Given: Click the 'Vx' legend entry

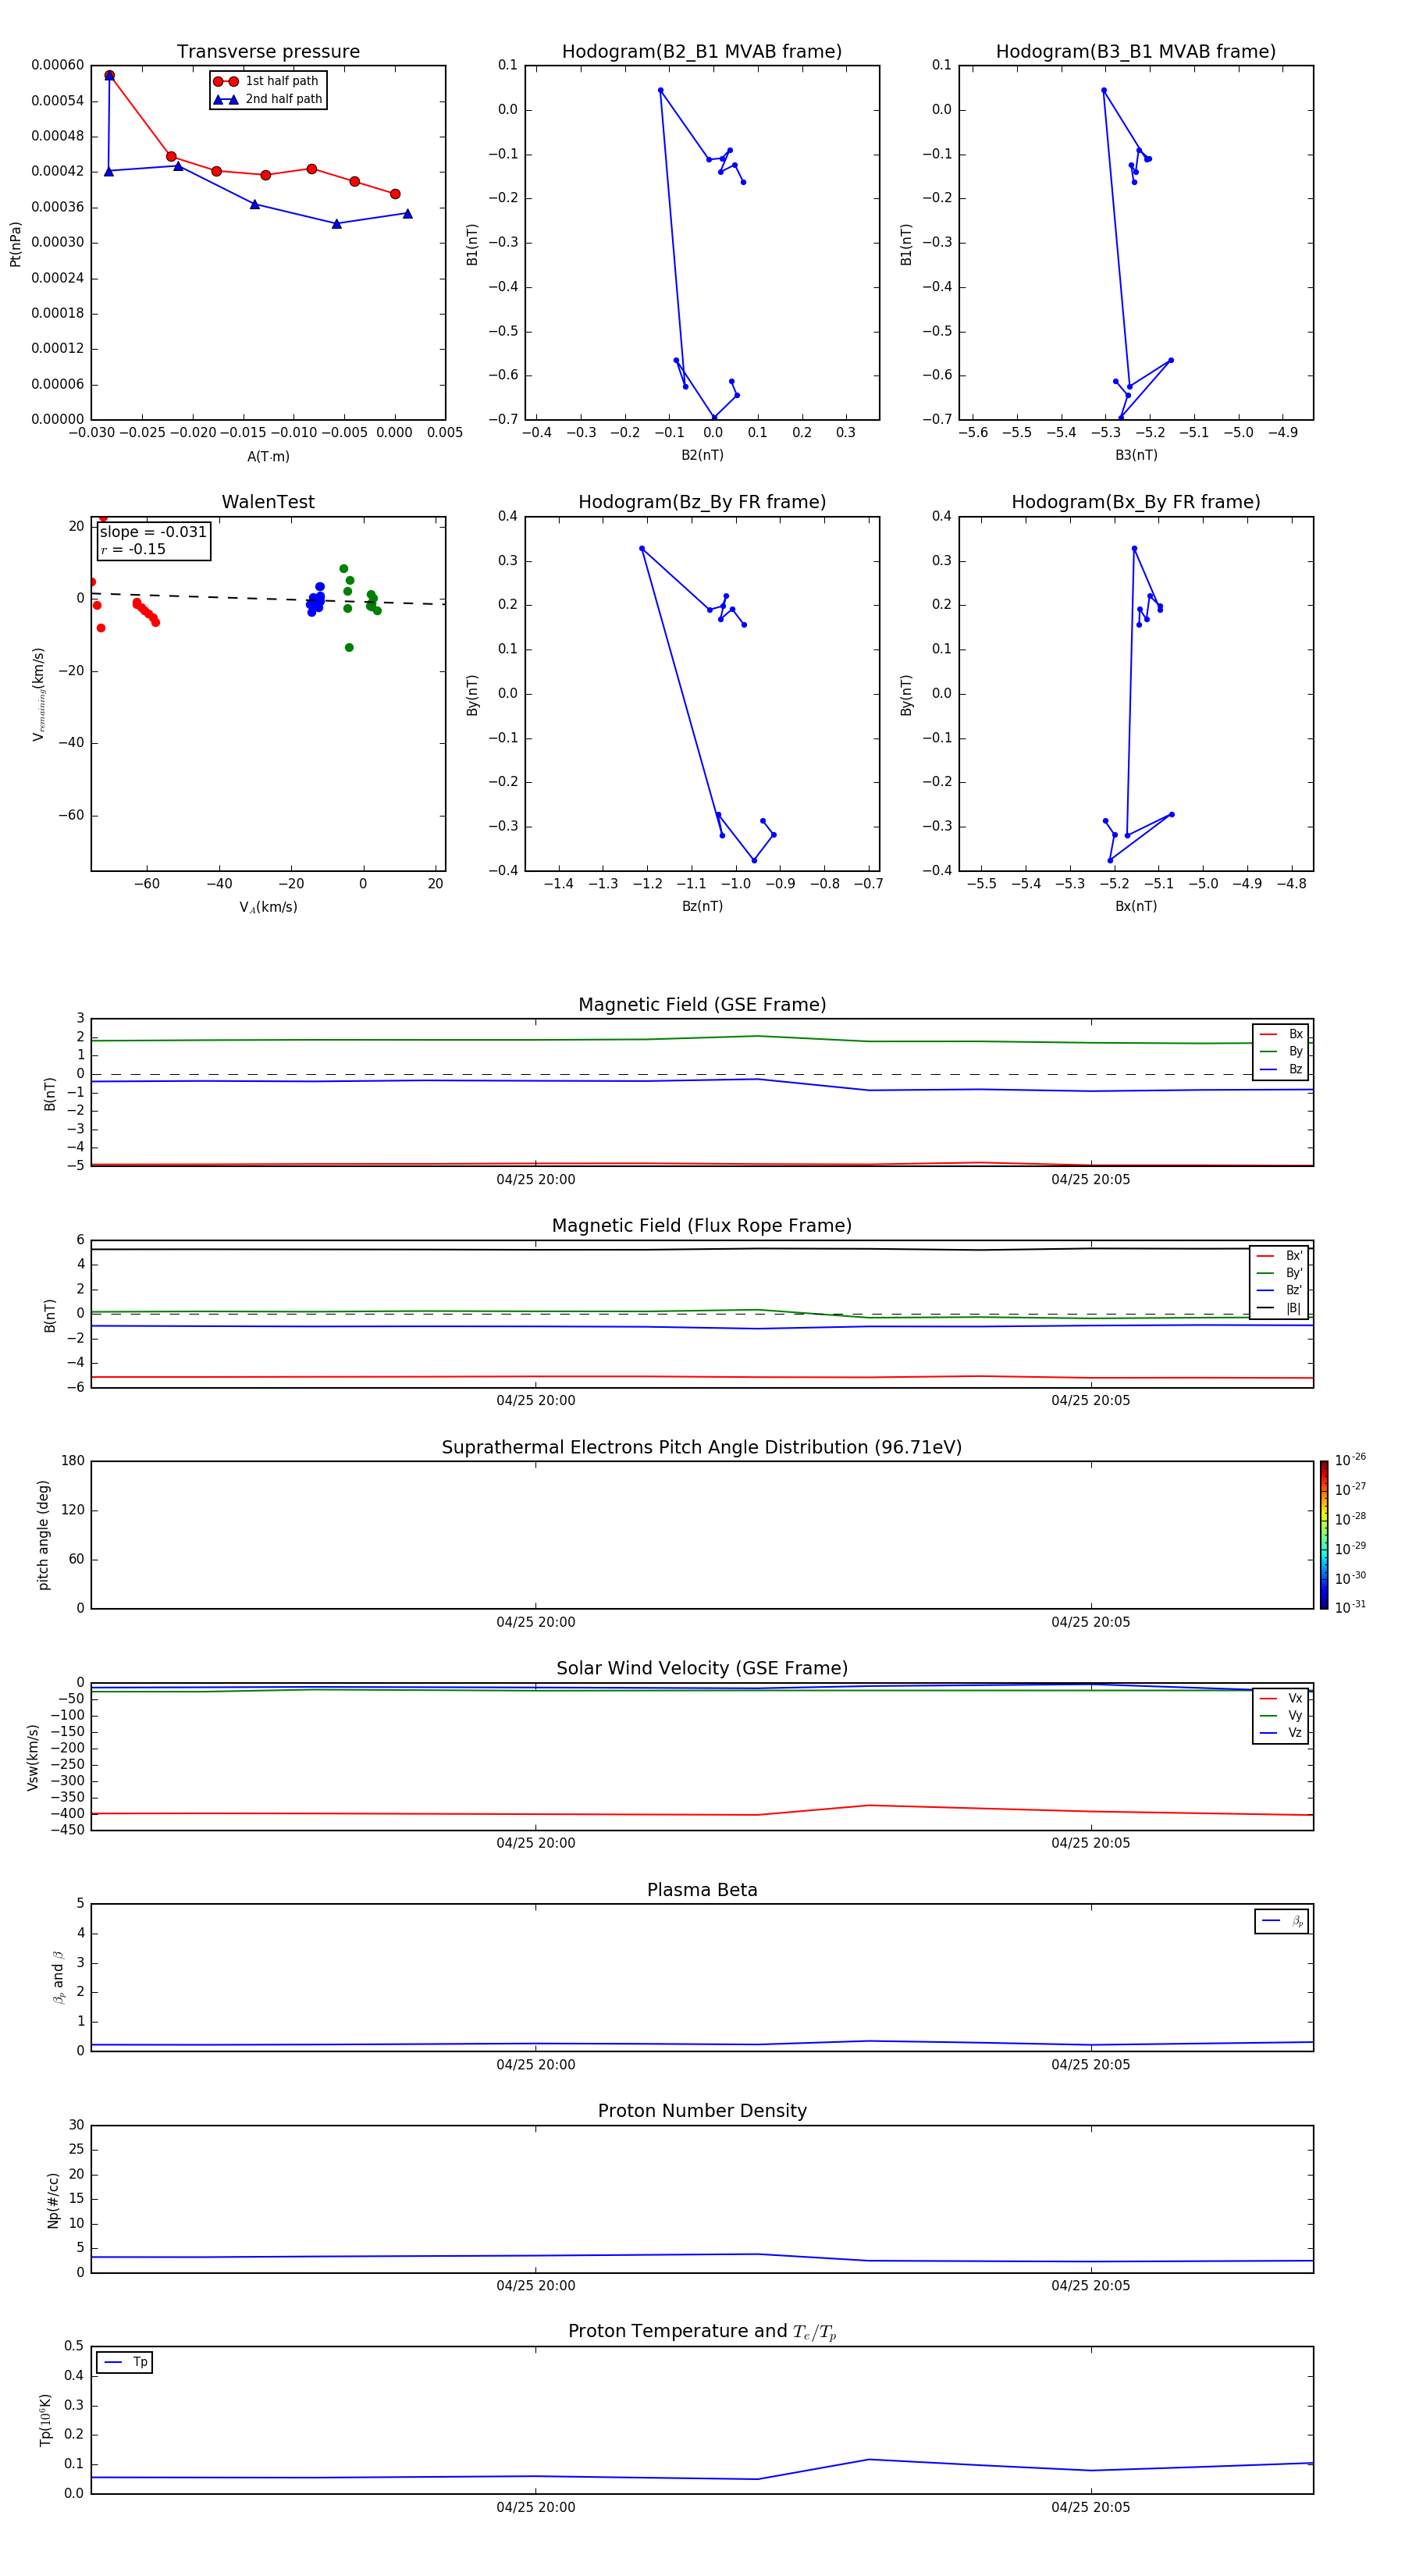Looking at the screenshot, I should 1281,1698.
